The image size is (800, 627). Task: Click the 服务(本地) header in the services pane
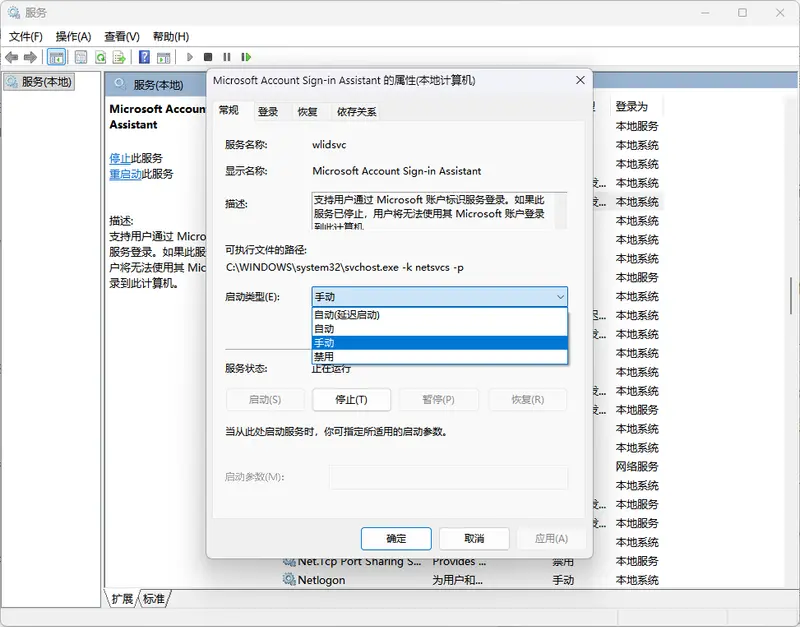point(158,85)
